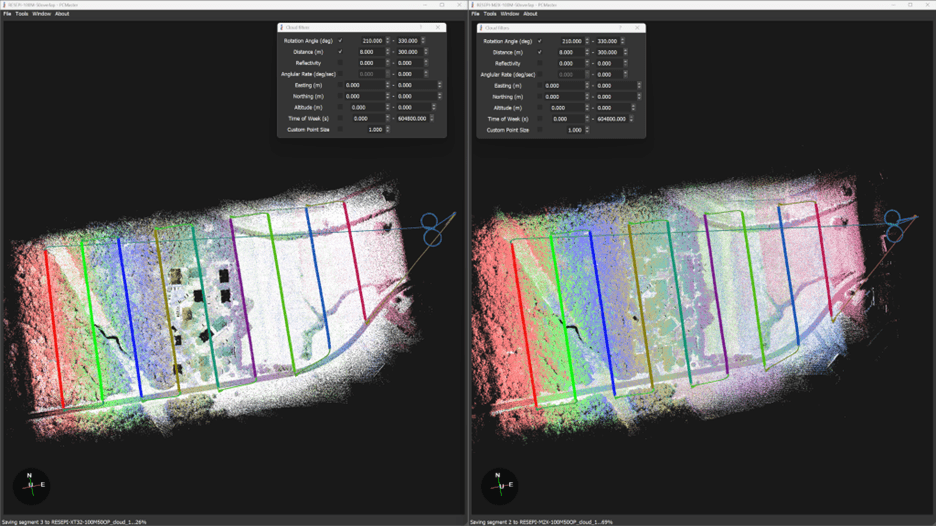The width and height of the screenshot is (936, 526).
Task: Click the Cloud Filters dialog icon in right window
Action: [x=481, y=28]
